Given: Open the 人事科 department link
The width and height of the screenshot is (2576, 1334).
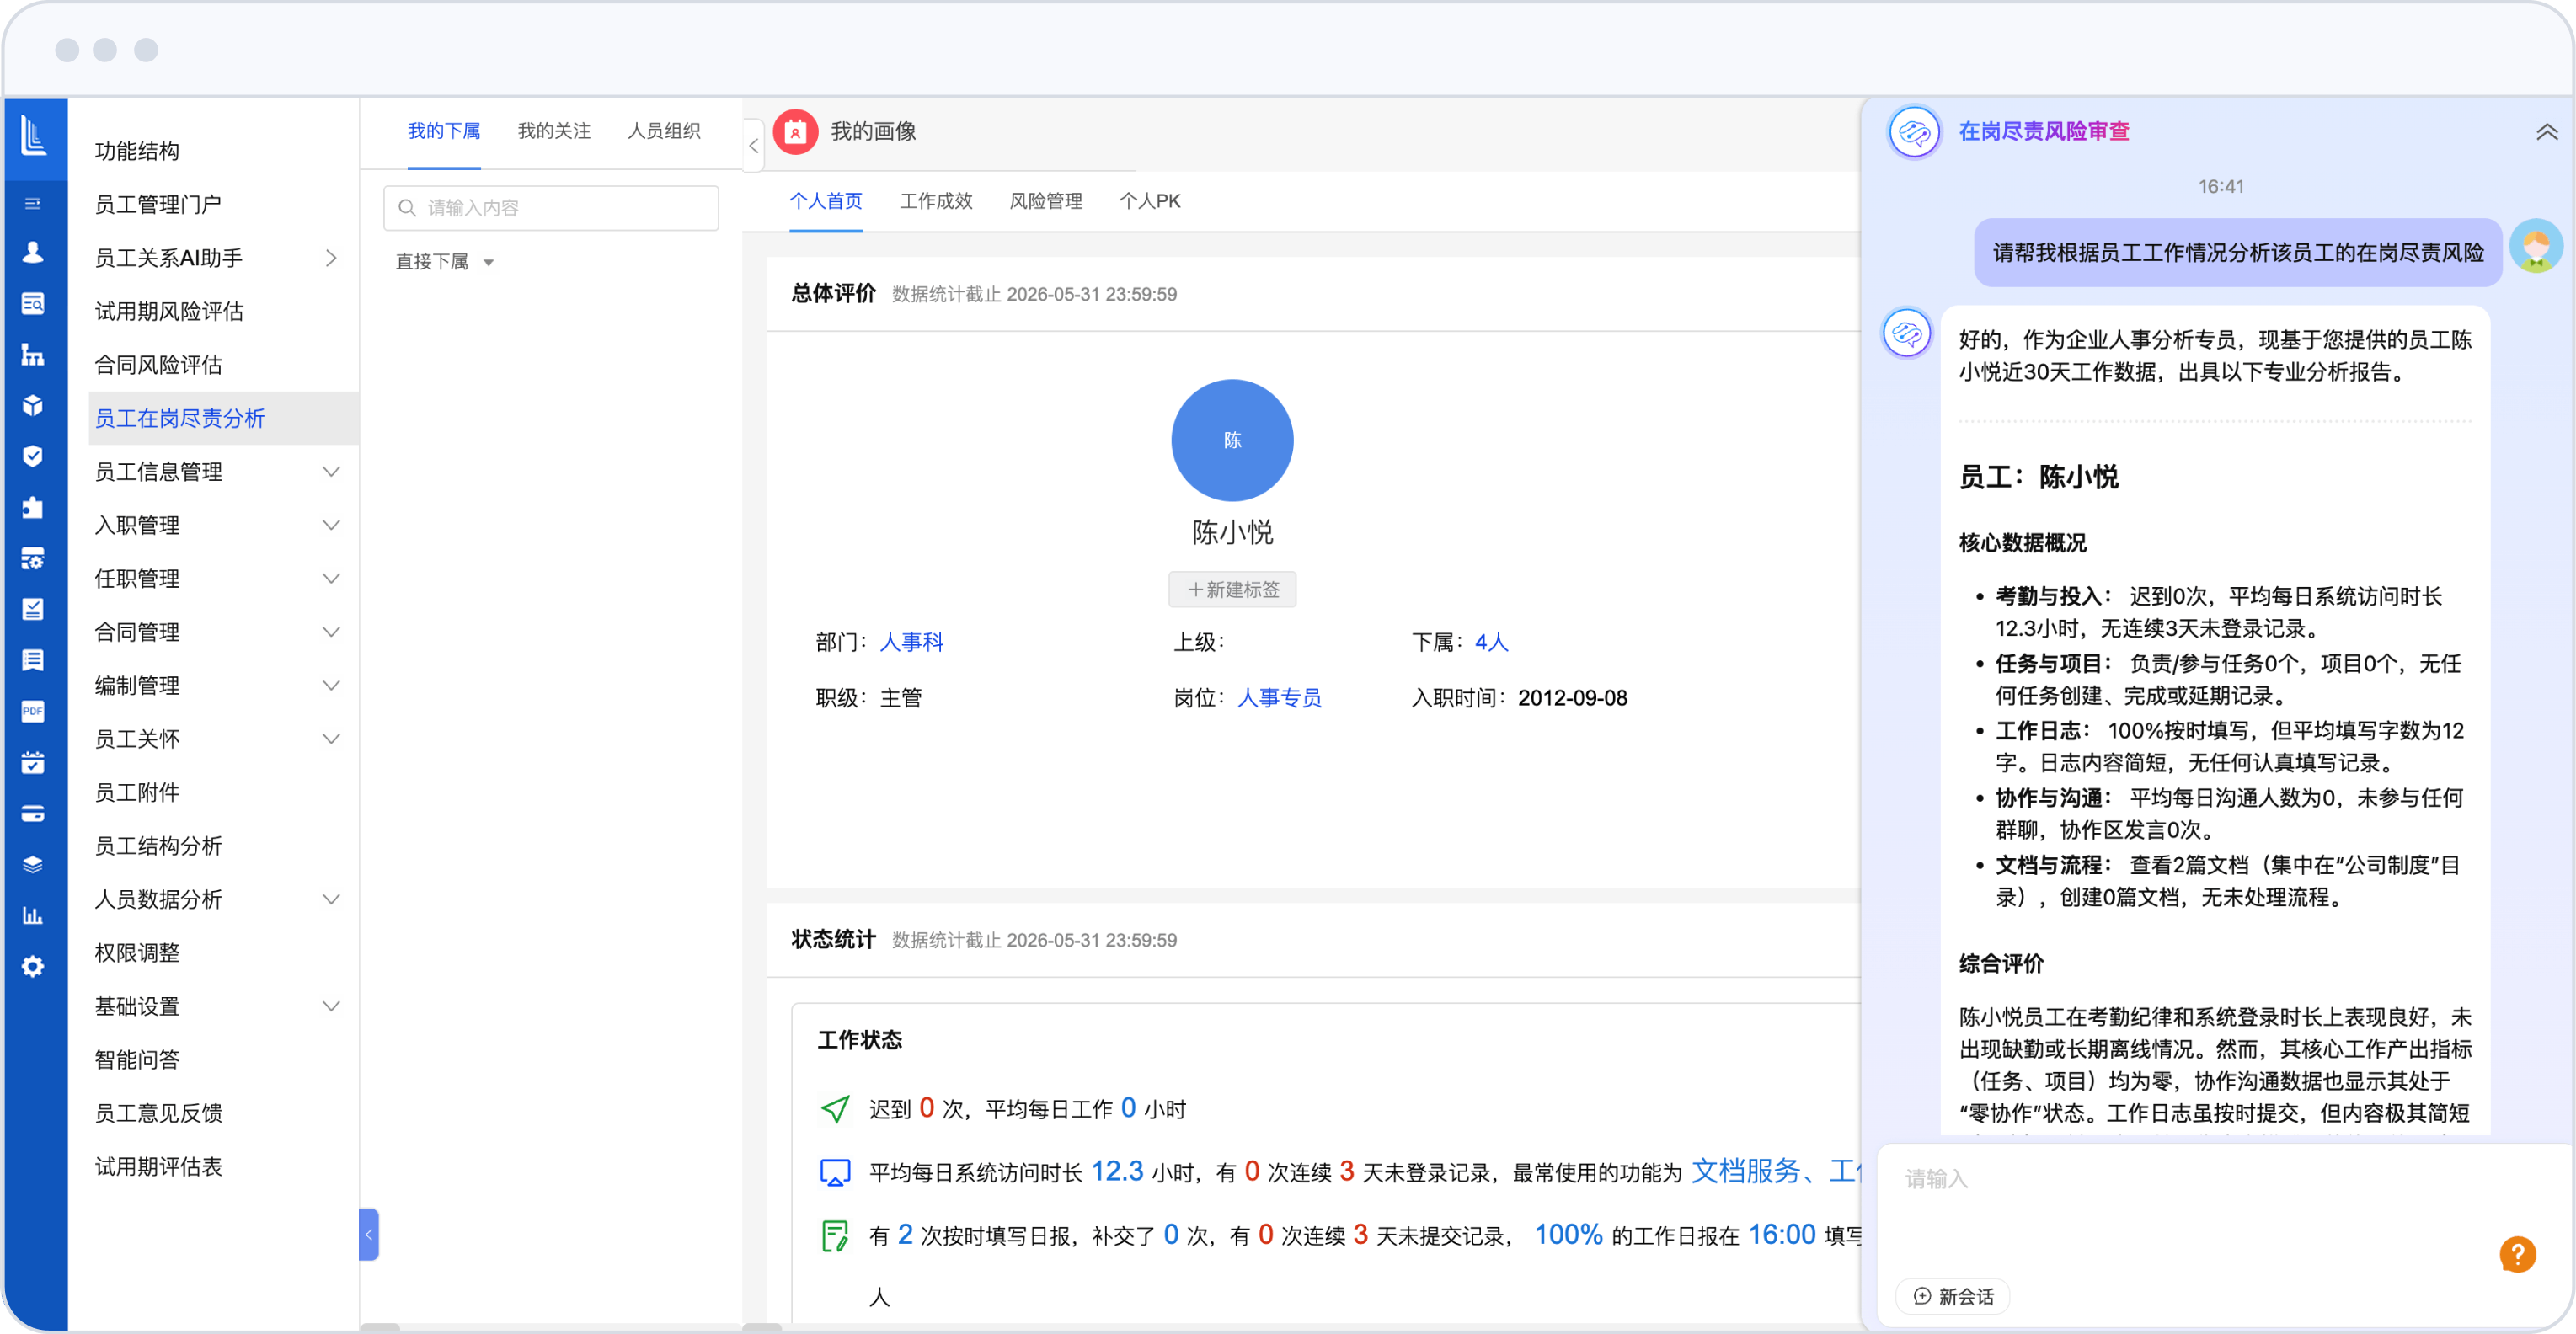Looking at the screenshot, I should (911, 642).
